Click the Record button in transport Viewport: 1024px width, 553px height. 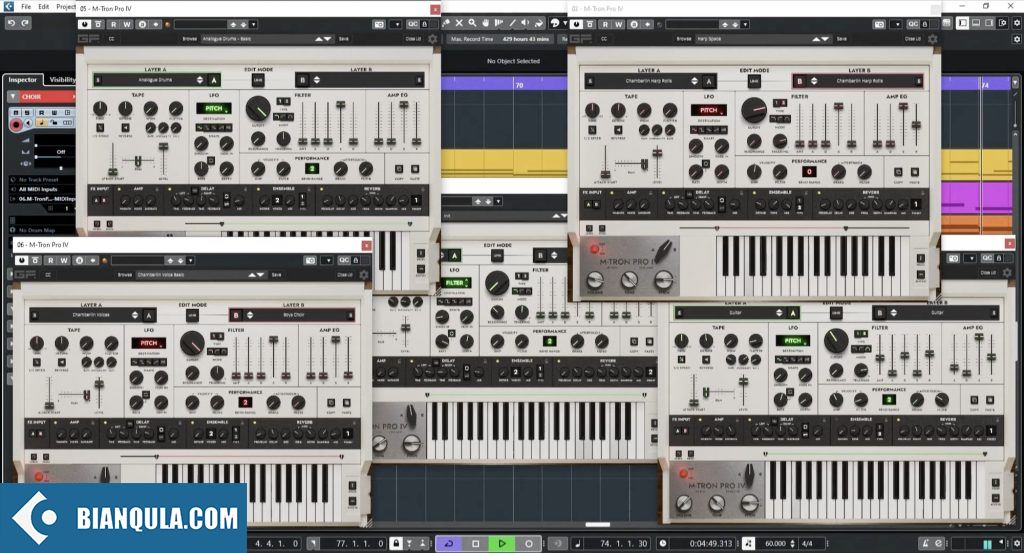(x=528, y=543)
